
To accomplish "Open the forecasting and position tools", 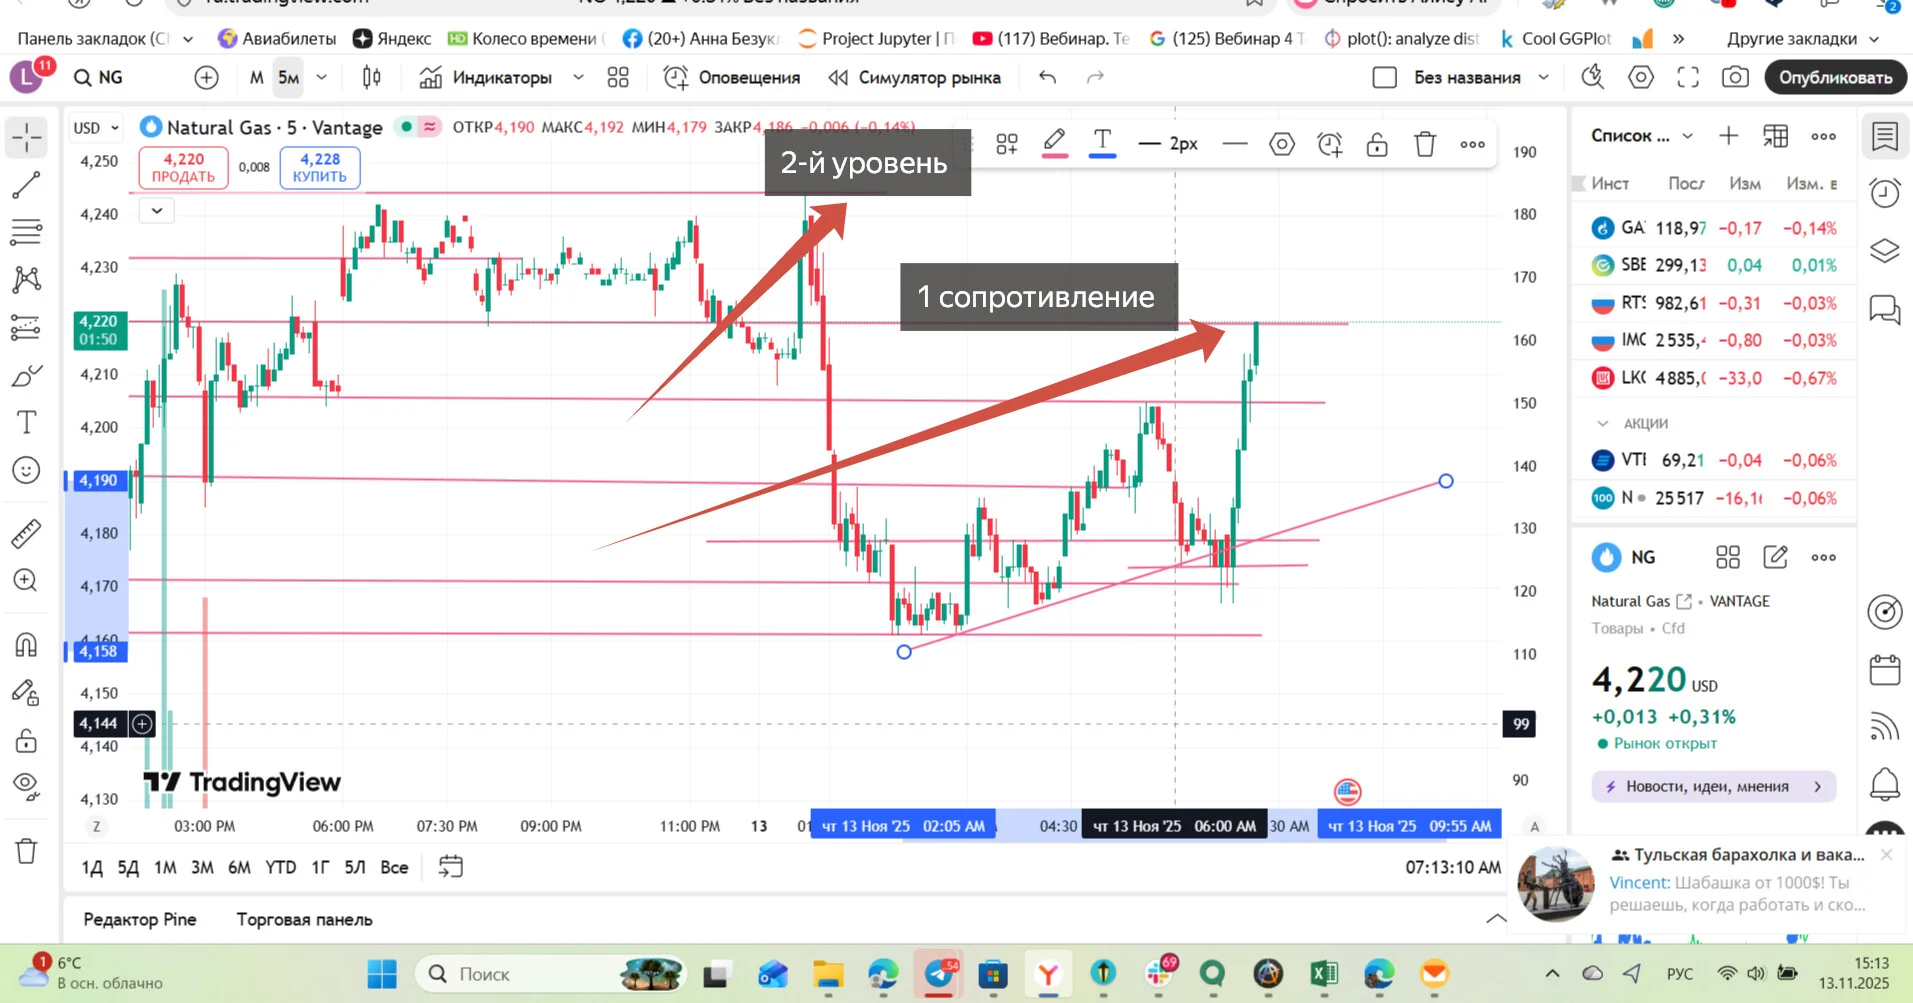I will (x=27, y=327).
